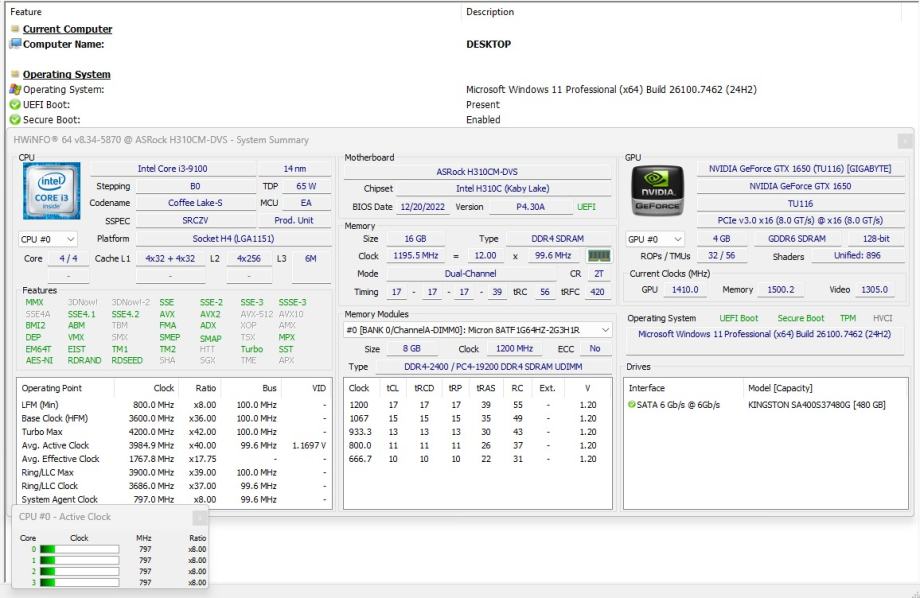Click the Description column header
The height and width of the screenshot is (598, 920).
(490, 12)
